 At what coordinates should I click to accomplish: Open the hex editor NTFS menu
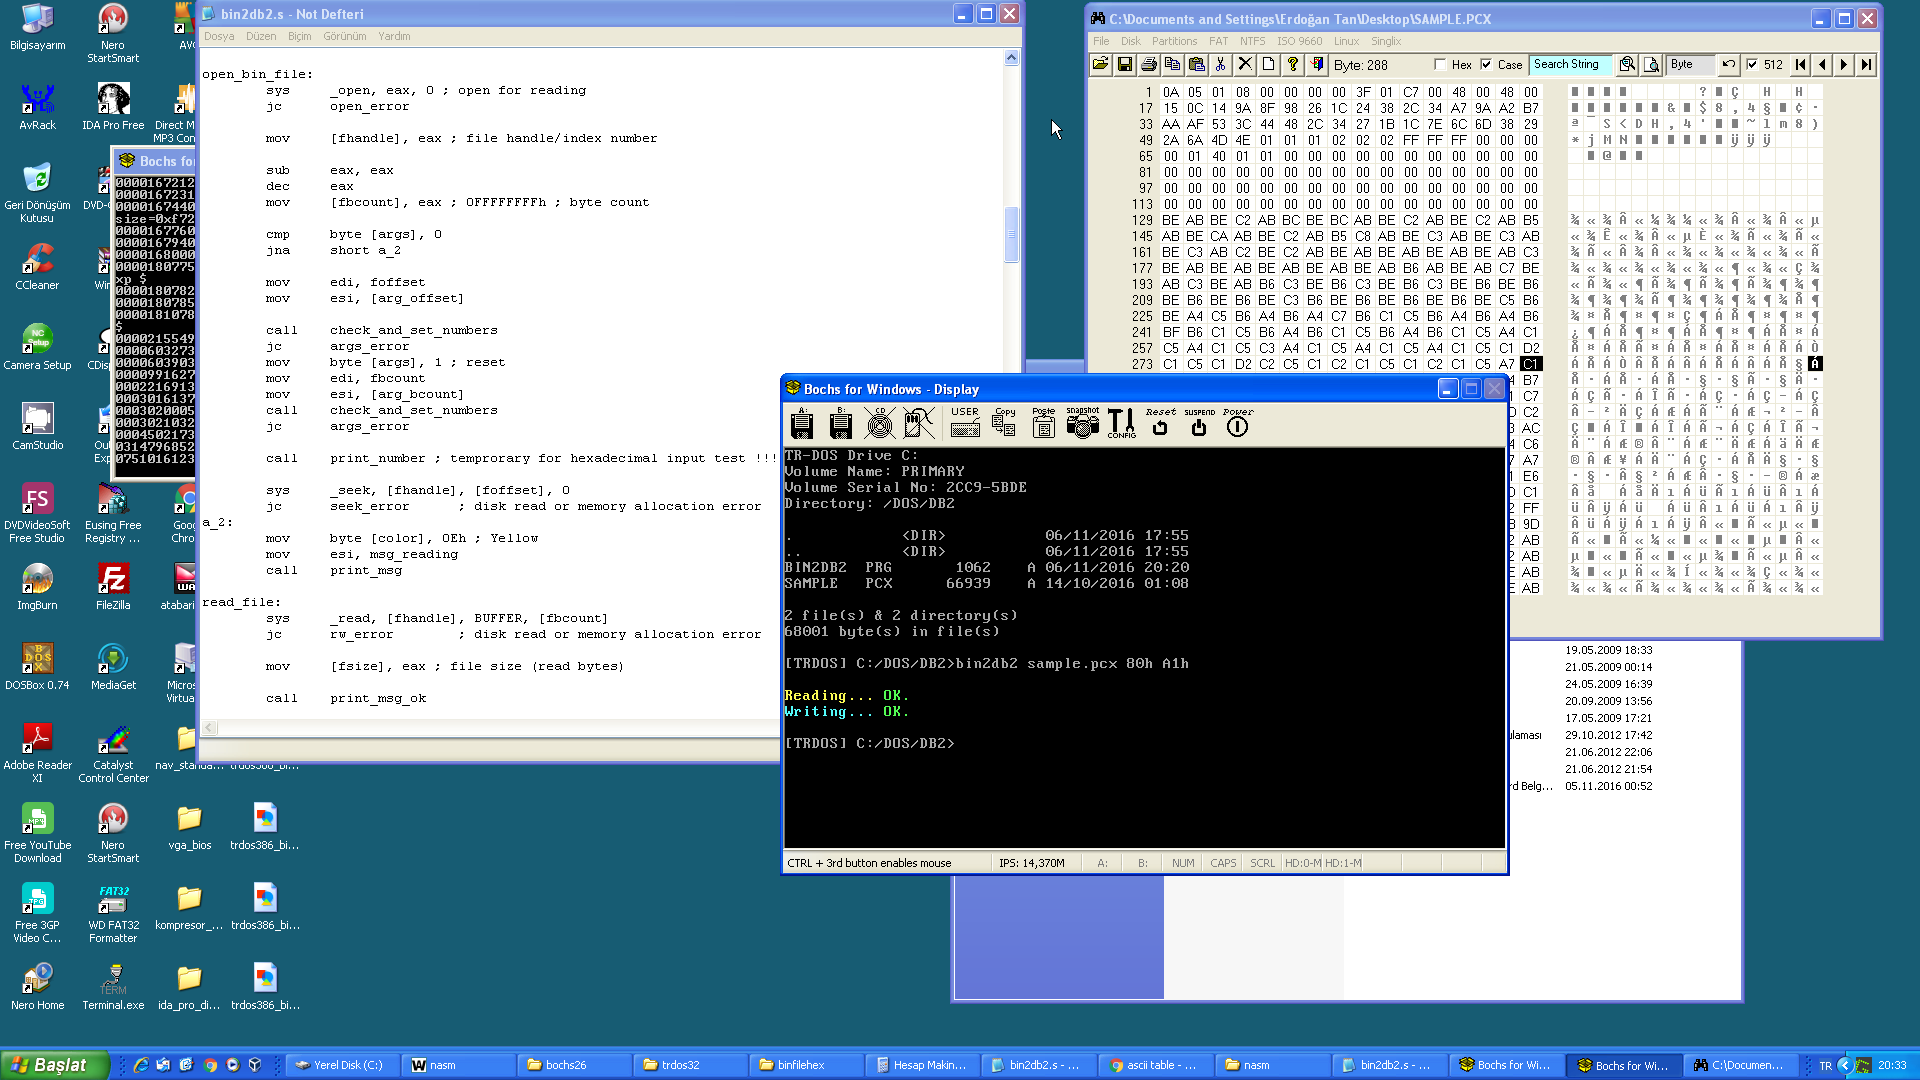(1253, 41)
